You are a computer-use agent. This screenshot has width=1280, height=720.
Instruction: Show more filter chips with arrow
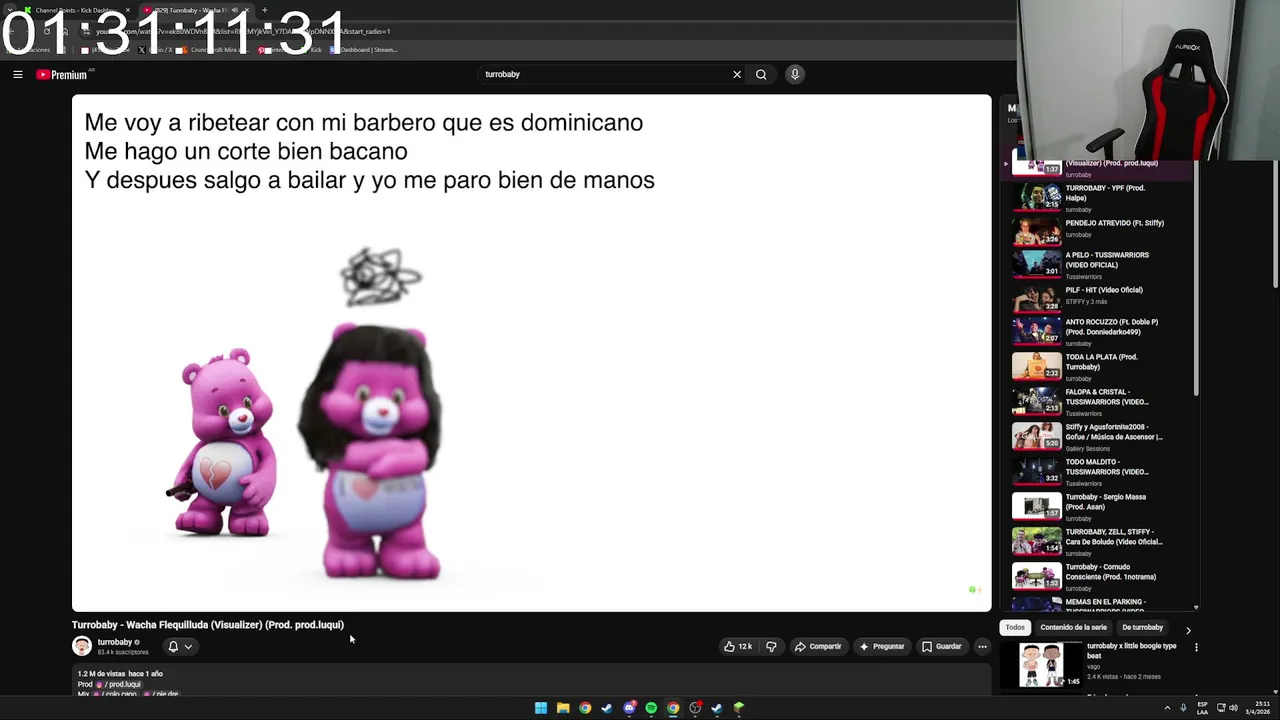tap(1188, 630)
